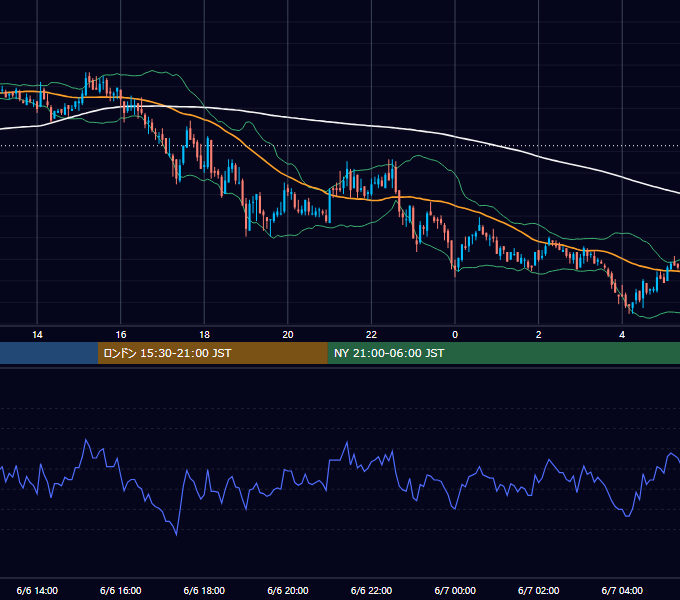This screenshot has width=680, height=600.
Task: Click the 0 hour label on price chart axis
Action: tap(455, 335)
